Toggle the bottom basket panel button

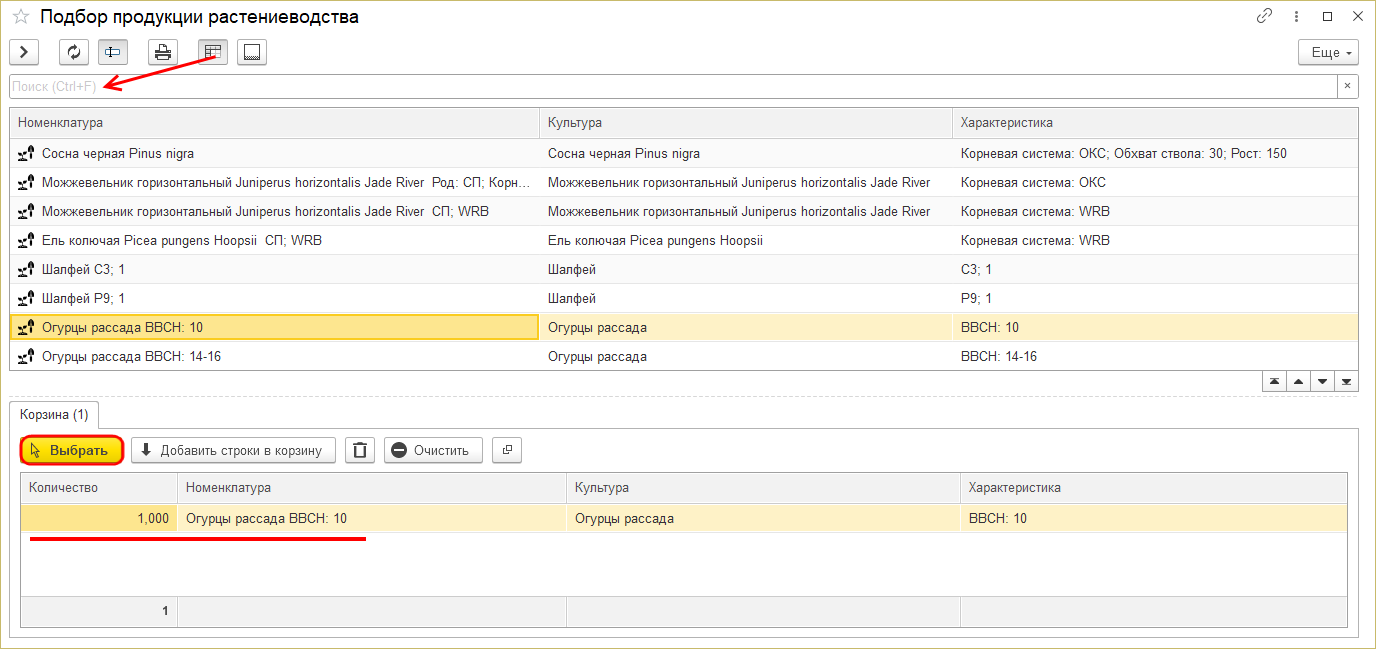tap(251, 52)
